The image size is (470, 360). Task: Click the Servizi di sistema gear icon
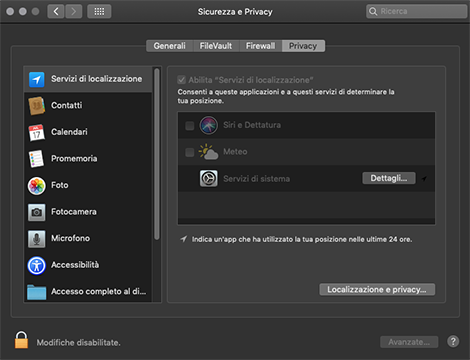click(x=209, y=178)
